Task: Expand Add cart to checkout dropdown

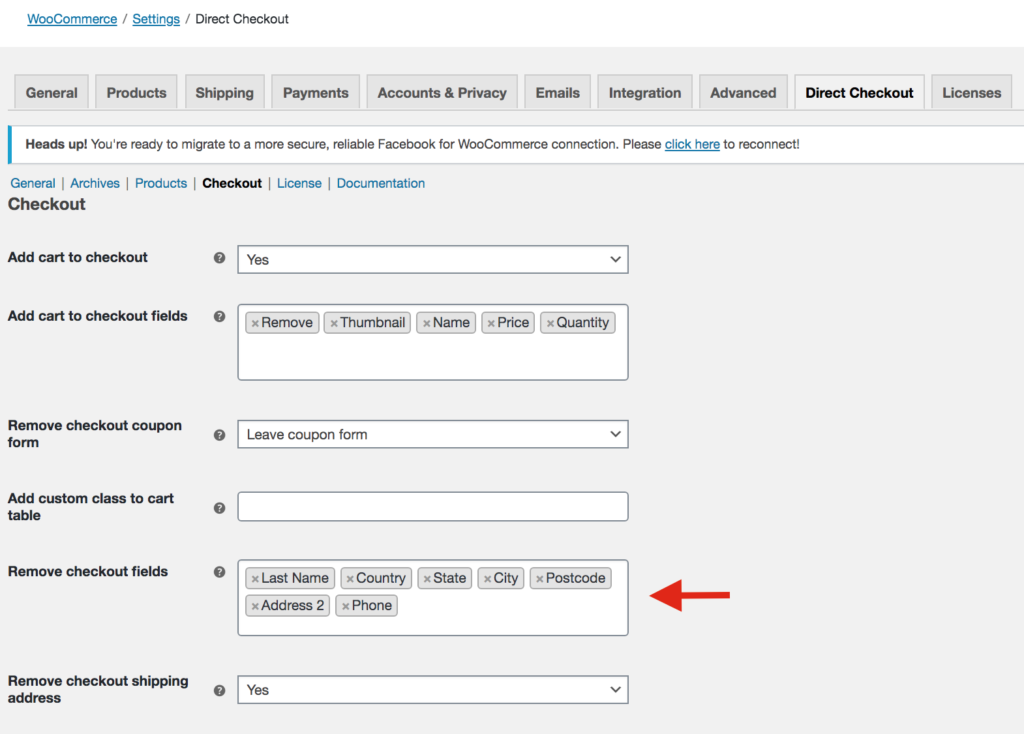Action: (x=433, y=259)
